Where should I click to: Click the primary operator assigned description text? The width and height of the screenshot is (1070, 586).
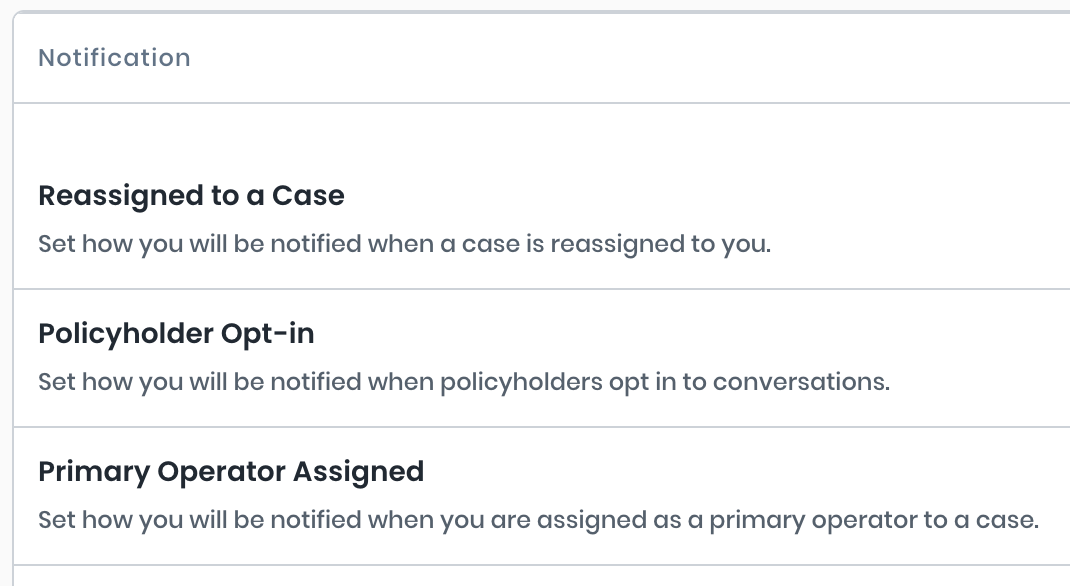(x=538, y=520)
